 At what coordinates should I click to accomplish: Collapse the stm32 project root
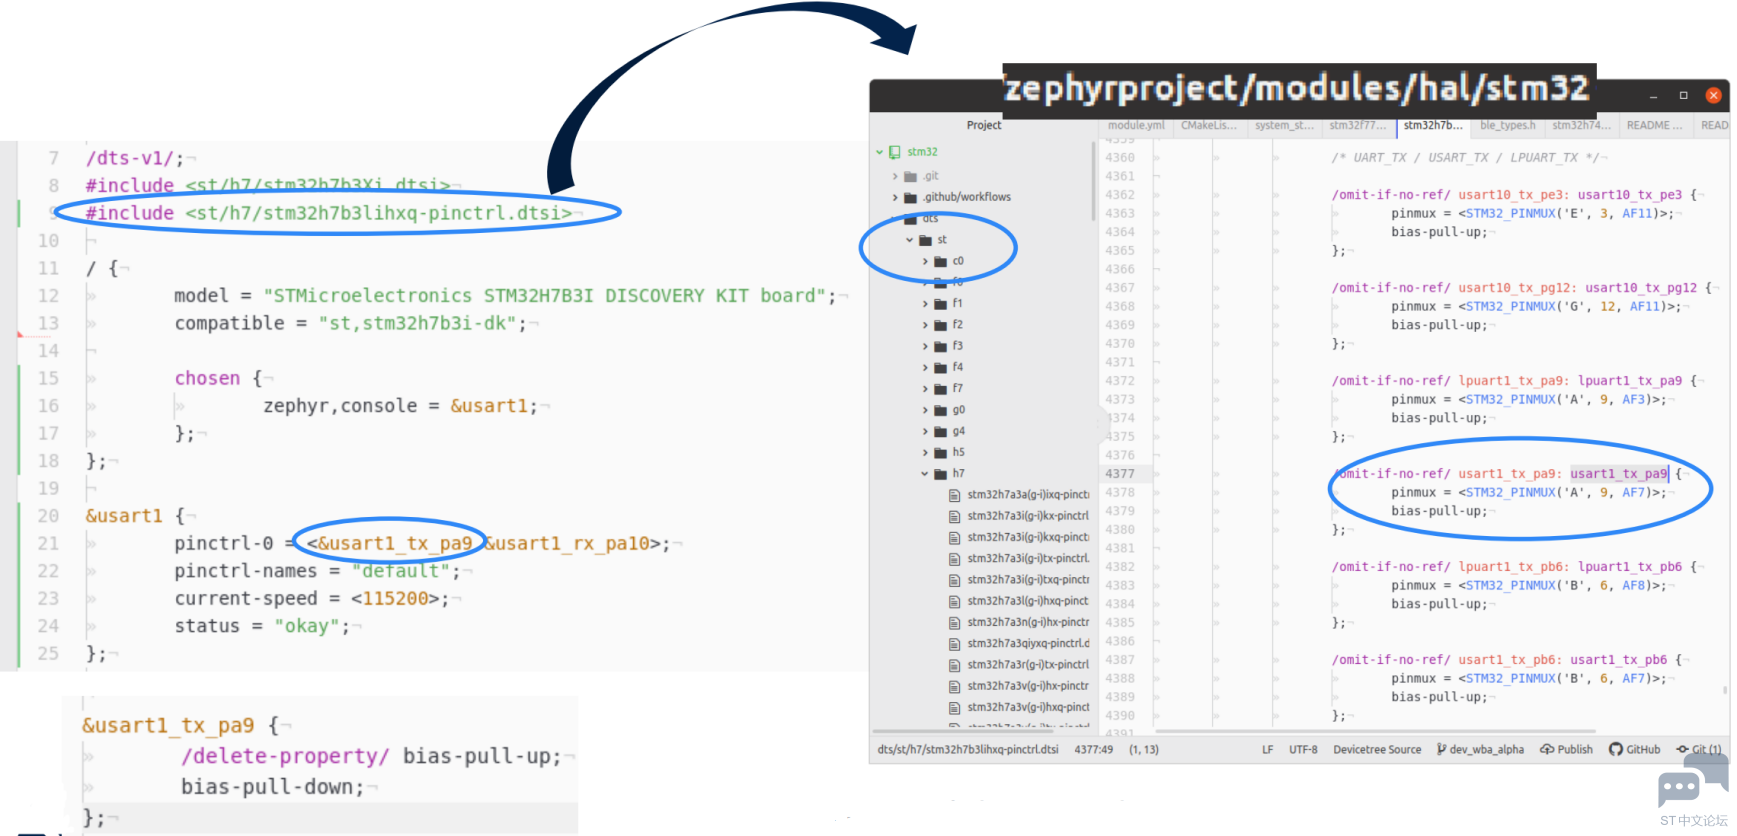click(x=880, y=152)
